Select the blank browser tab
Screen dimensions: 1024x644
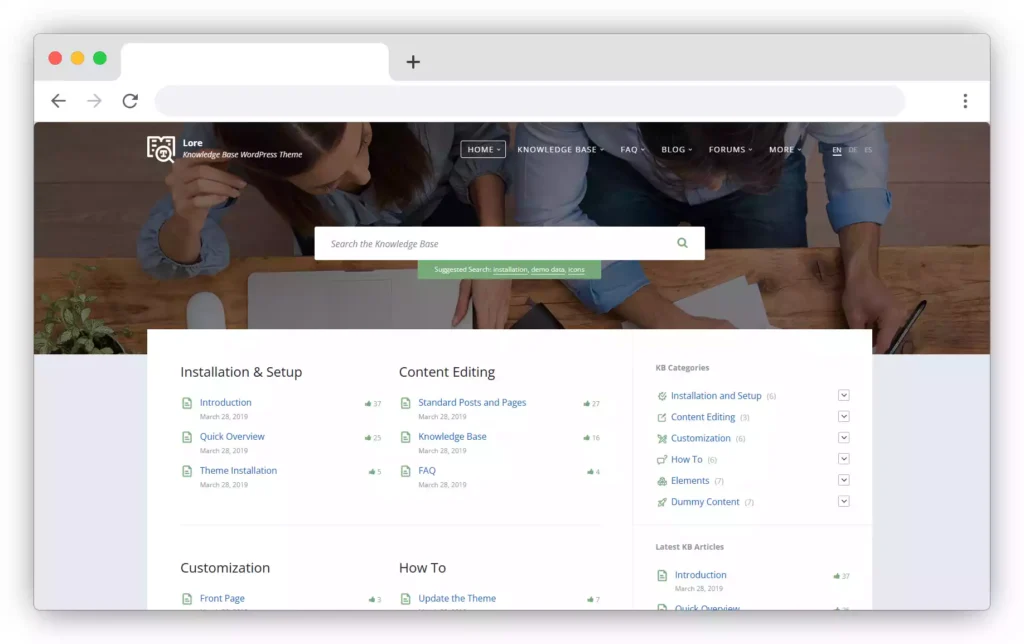(x=255, y=62)
